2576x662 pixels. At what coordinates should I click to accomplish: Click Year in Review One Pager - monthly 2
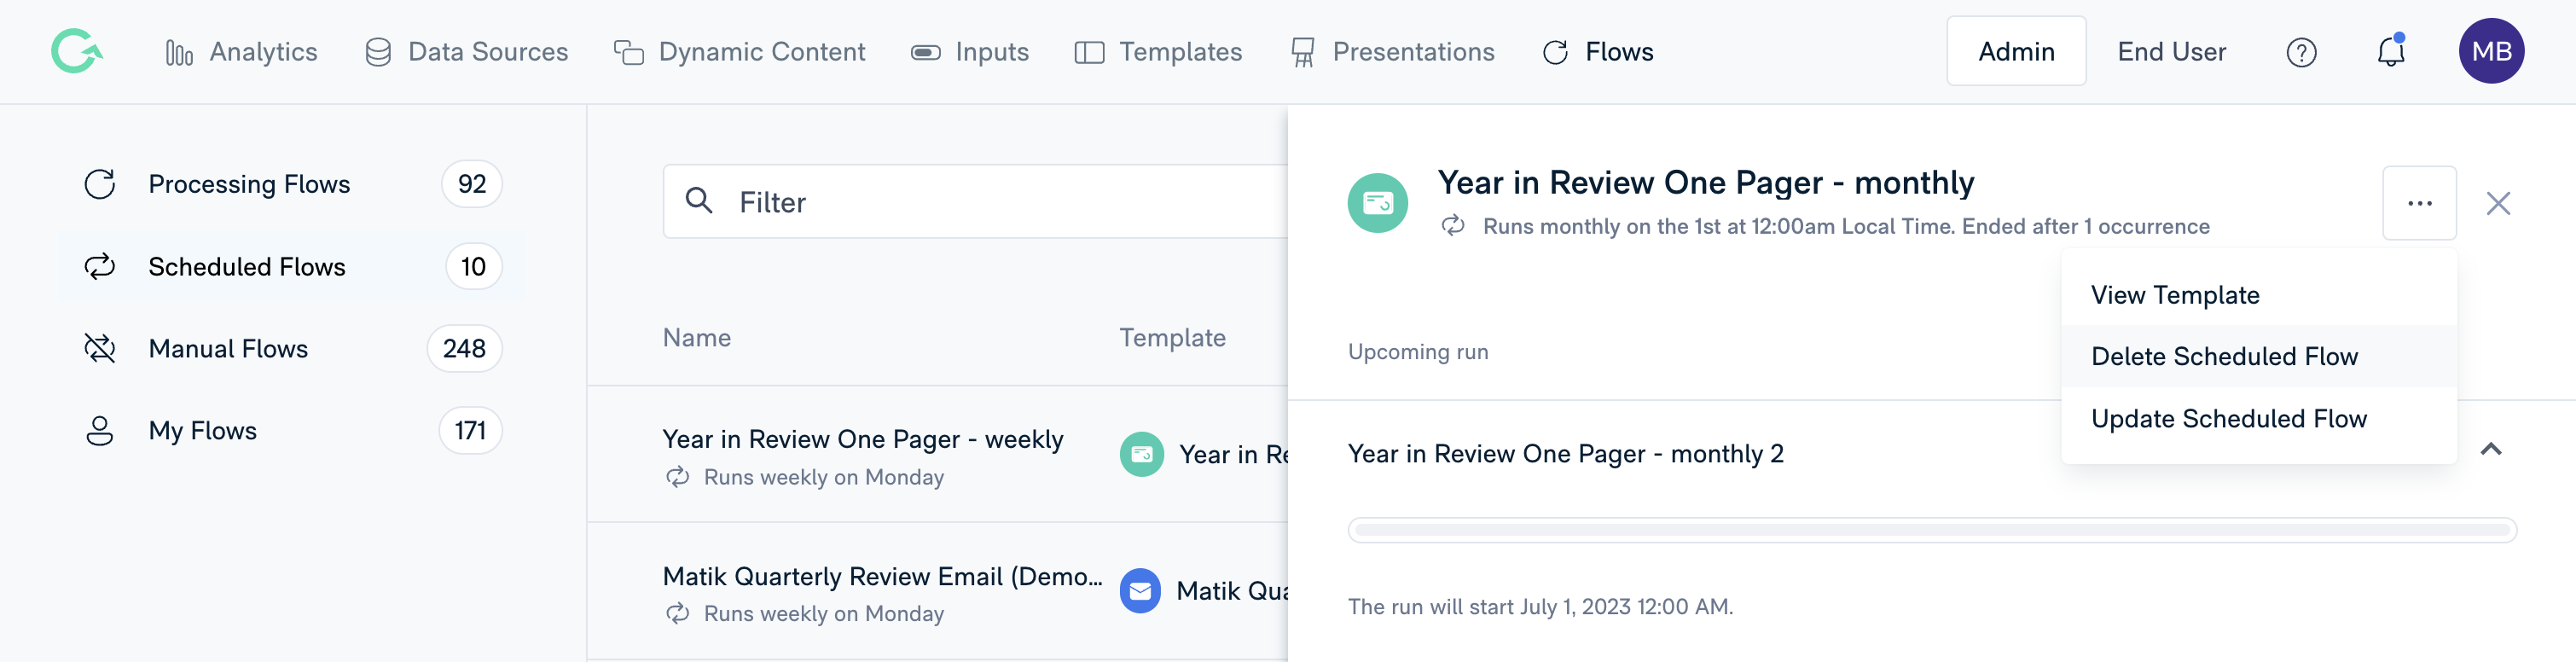pyautogui.click(x=1565, y=454)
